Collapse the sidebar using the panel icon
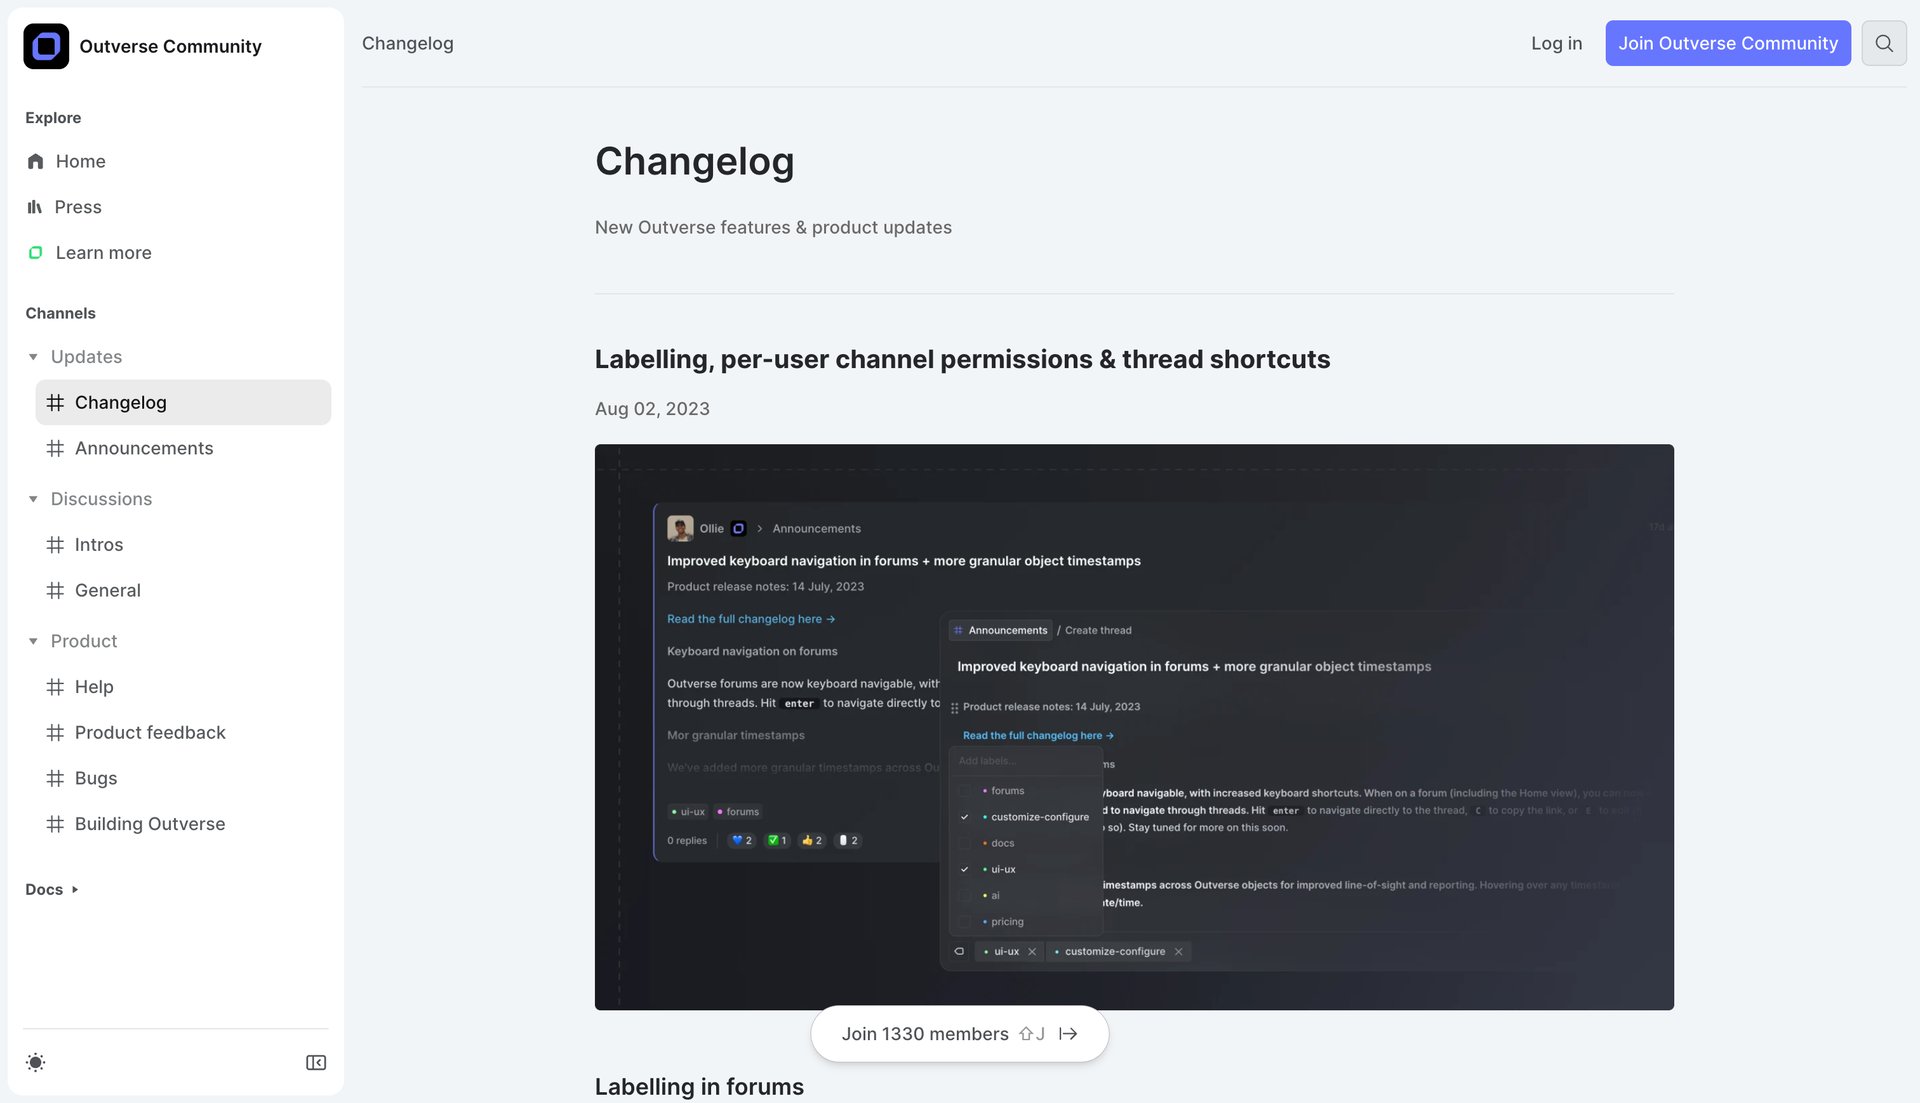Image resolution: width=1920 pixels, height=1103 pixels. [316, 1062]
